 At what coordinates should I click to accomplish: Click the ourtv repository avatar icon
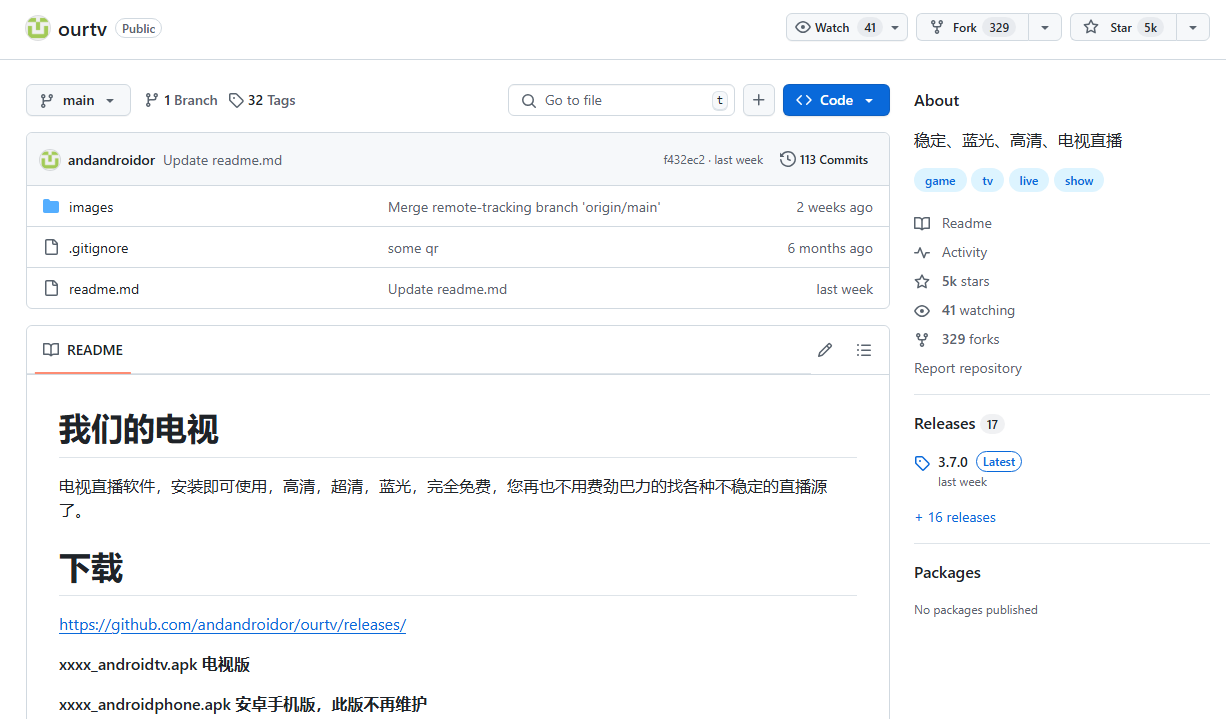(x=38, y=28)
